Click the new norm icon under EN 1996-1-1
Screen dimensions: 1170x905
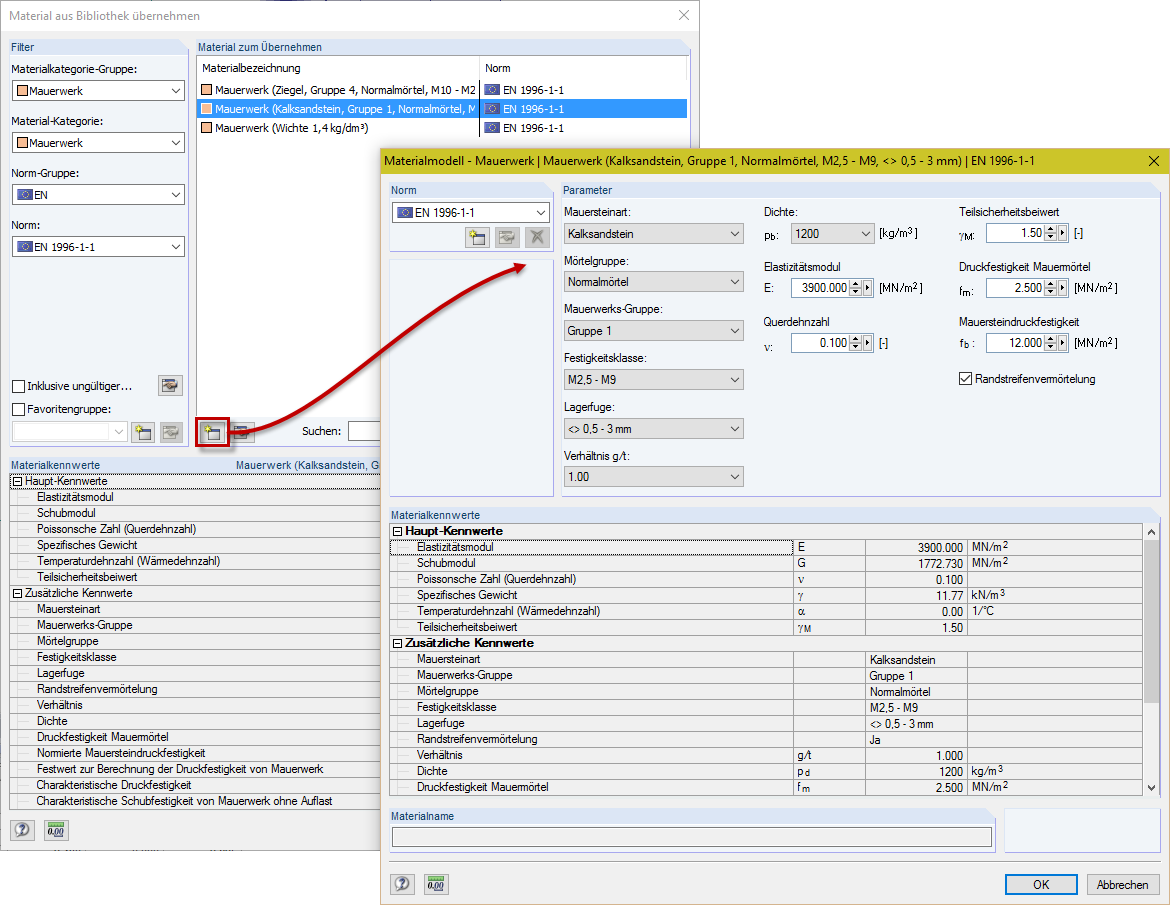click(477, 237)
